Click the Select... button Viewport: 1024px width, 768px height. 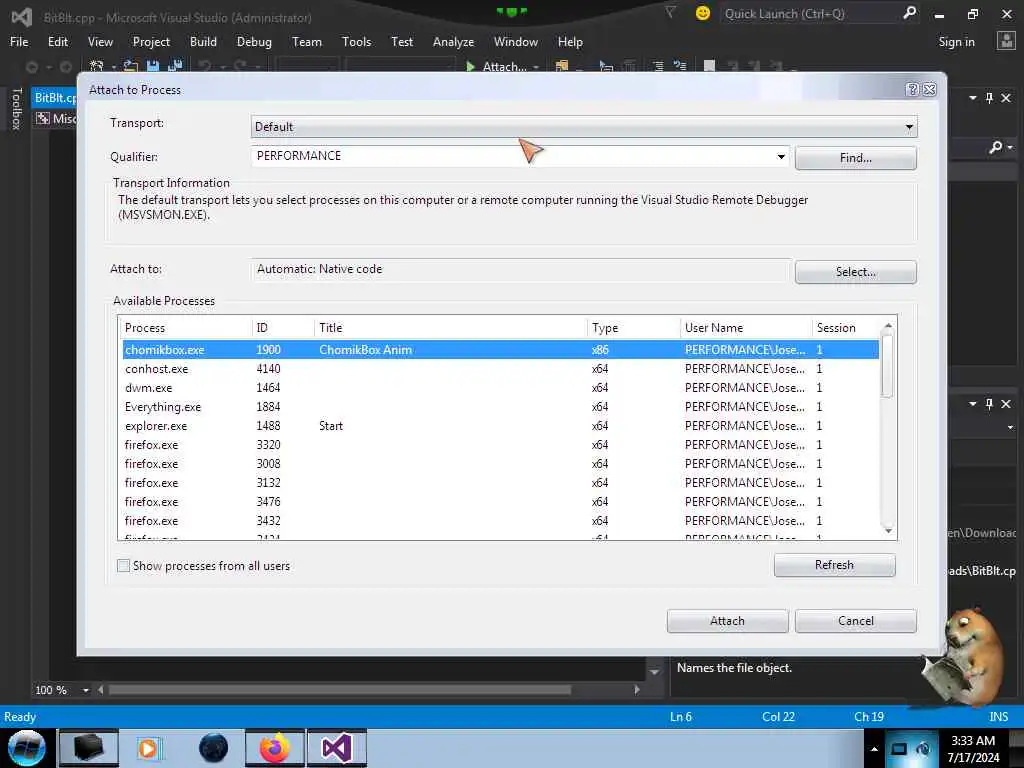[x=856, y=272]
